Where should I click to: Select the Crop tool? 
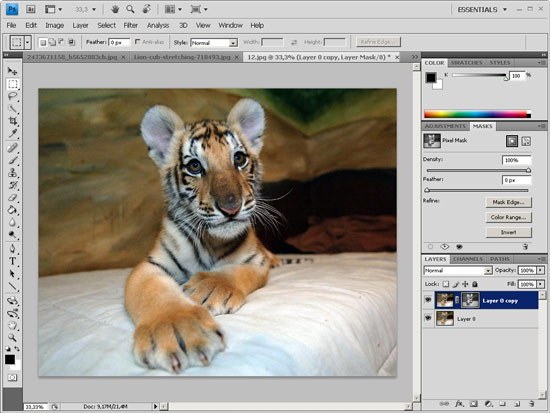coord(12,121)
